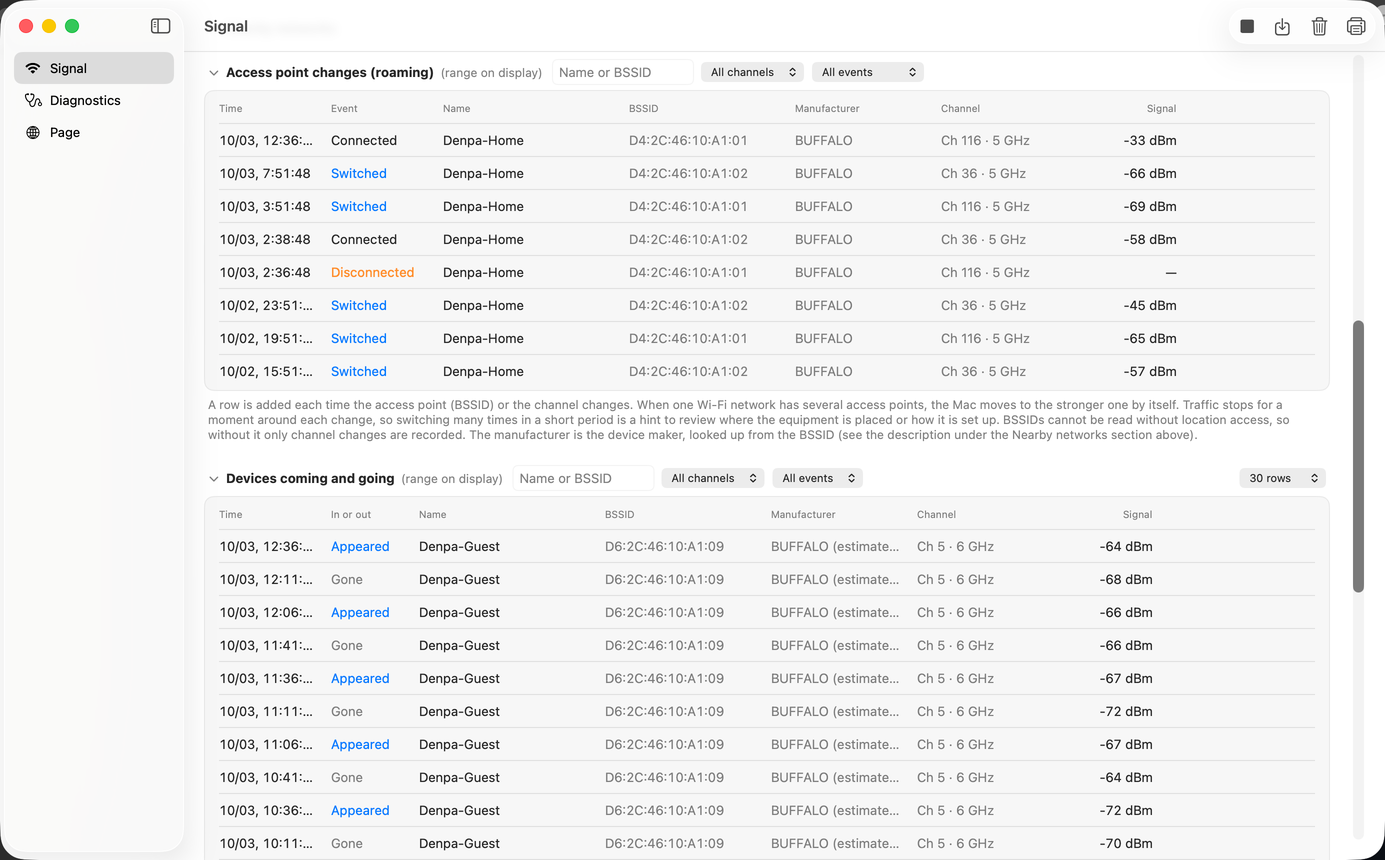
Task: Open Diagnostics in the sidebar
Action: 94,100
